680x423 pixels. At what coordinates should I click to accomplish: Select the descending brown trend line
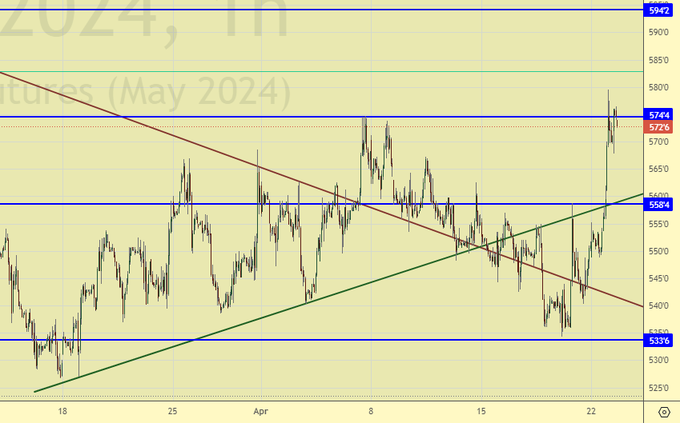[200, 146]
